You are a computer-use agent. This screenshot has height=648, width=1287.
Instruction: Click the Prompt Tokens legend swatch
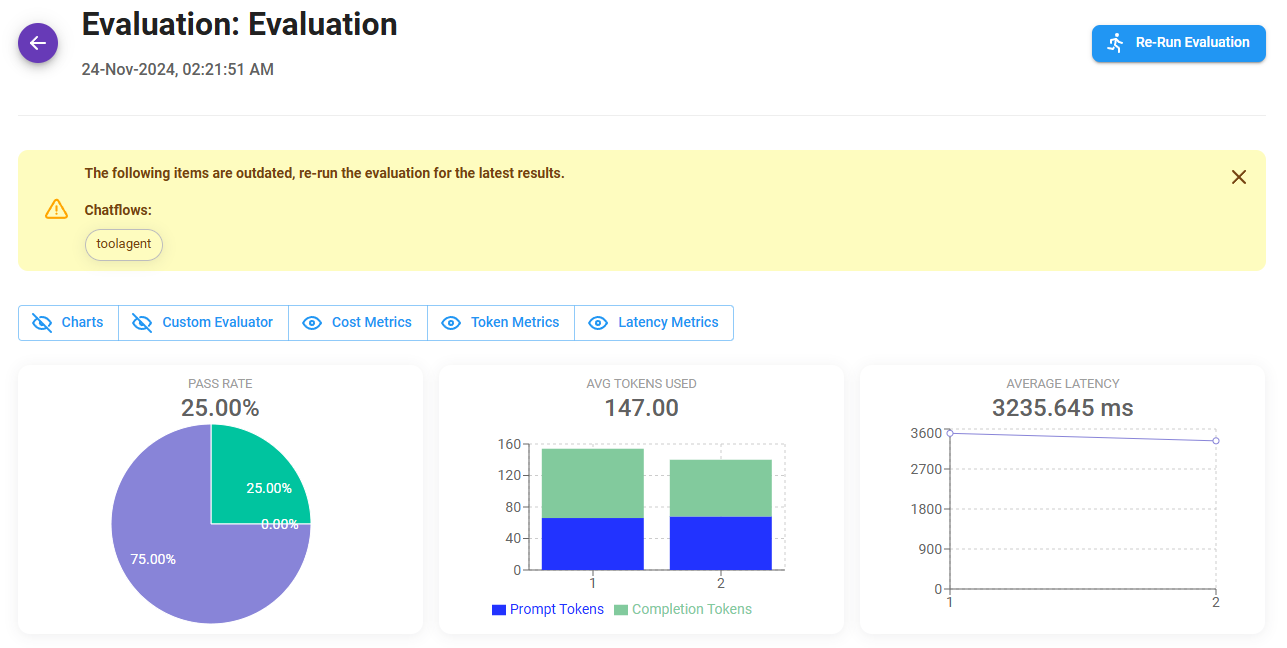tap(498, 610)
